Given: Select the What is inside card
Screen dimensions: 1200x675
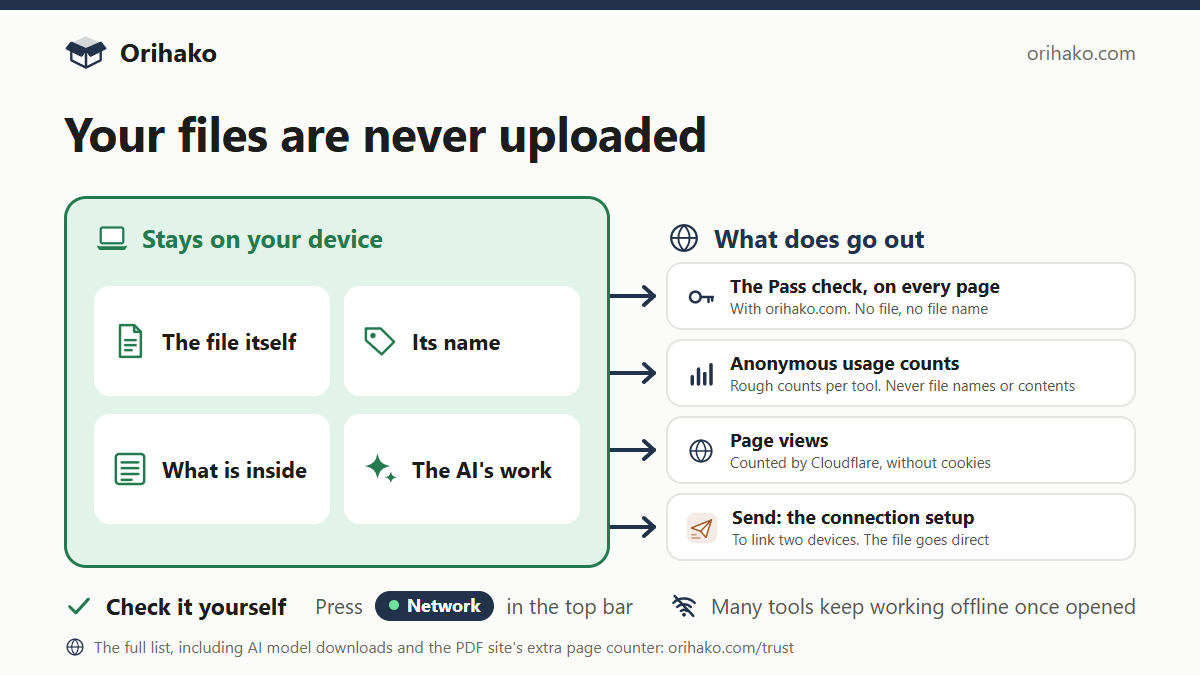Looking at the screenshot, I should 212,469.
